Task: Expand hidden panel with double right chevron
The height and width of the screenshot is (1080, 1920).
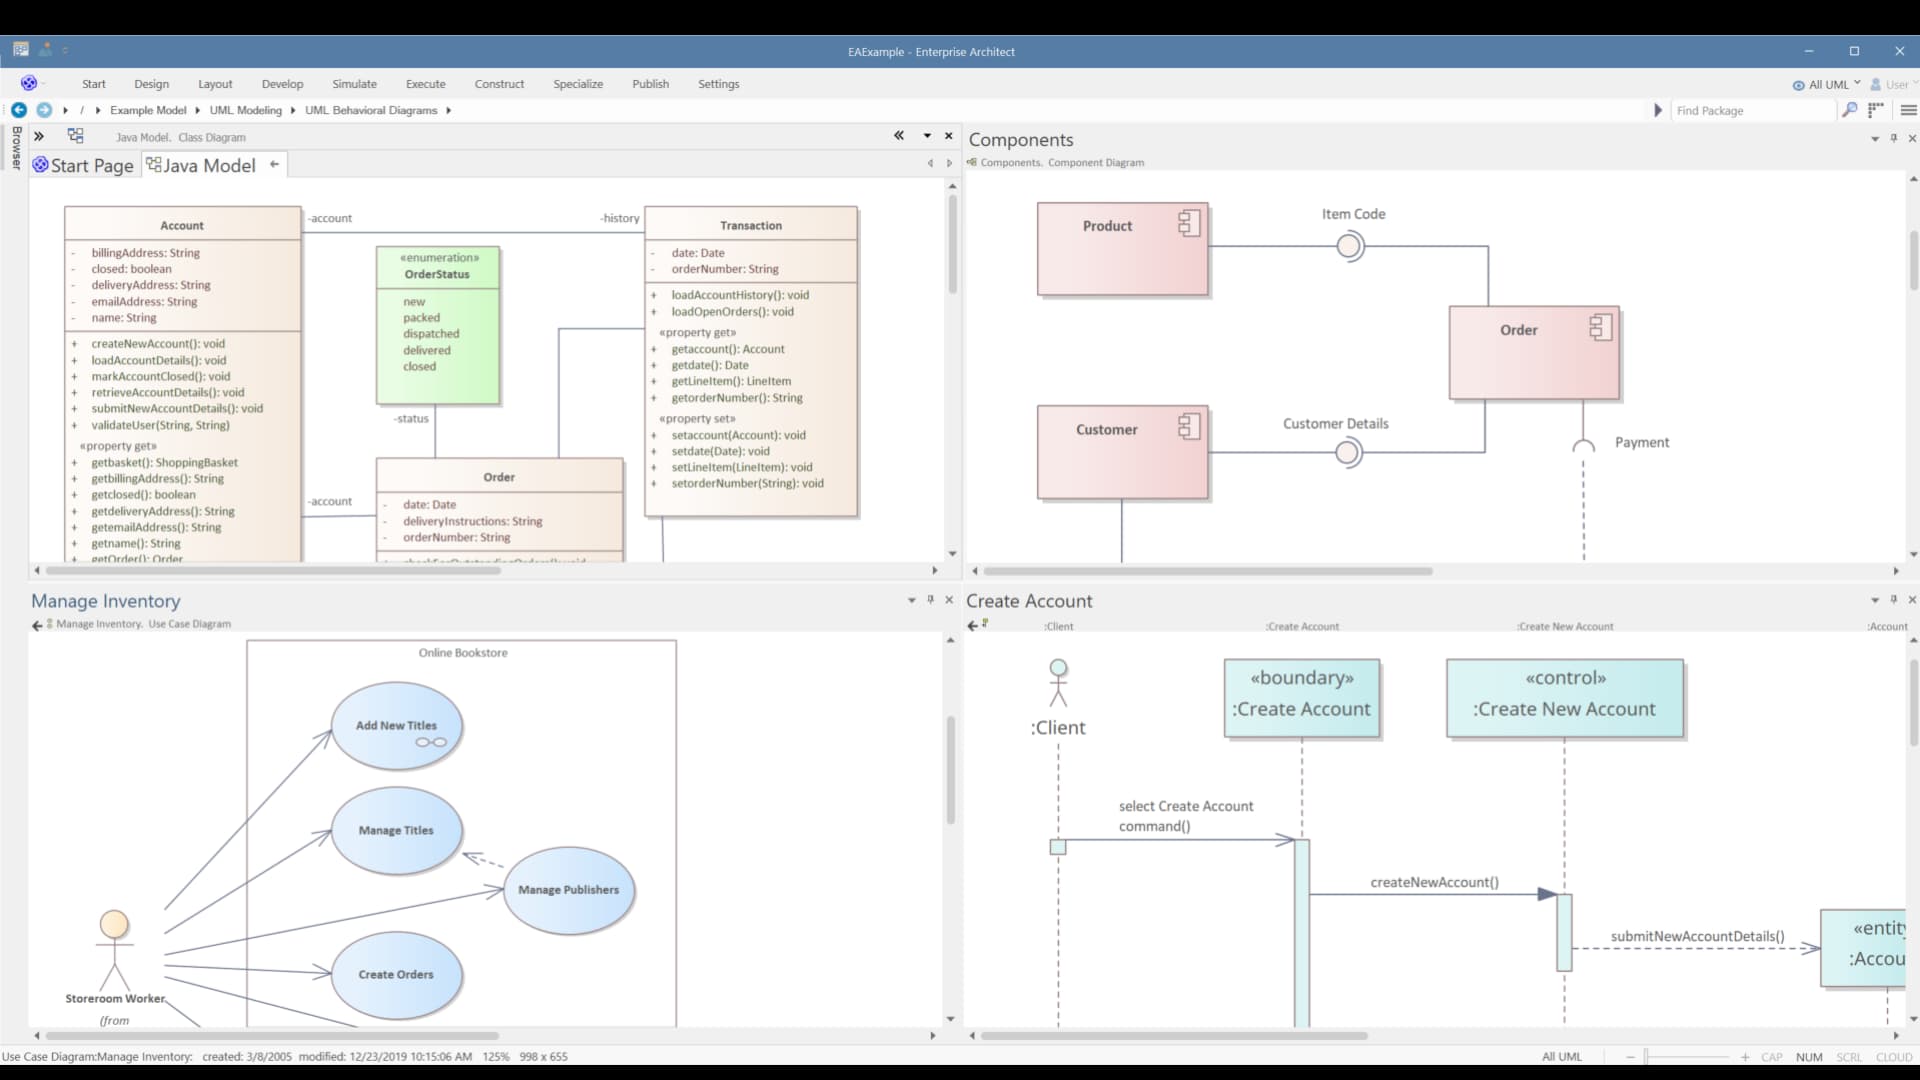Action: pos(39,136)
